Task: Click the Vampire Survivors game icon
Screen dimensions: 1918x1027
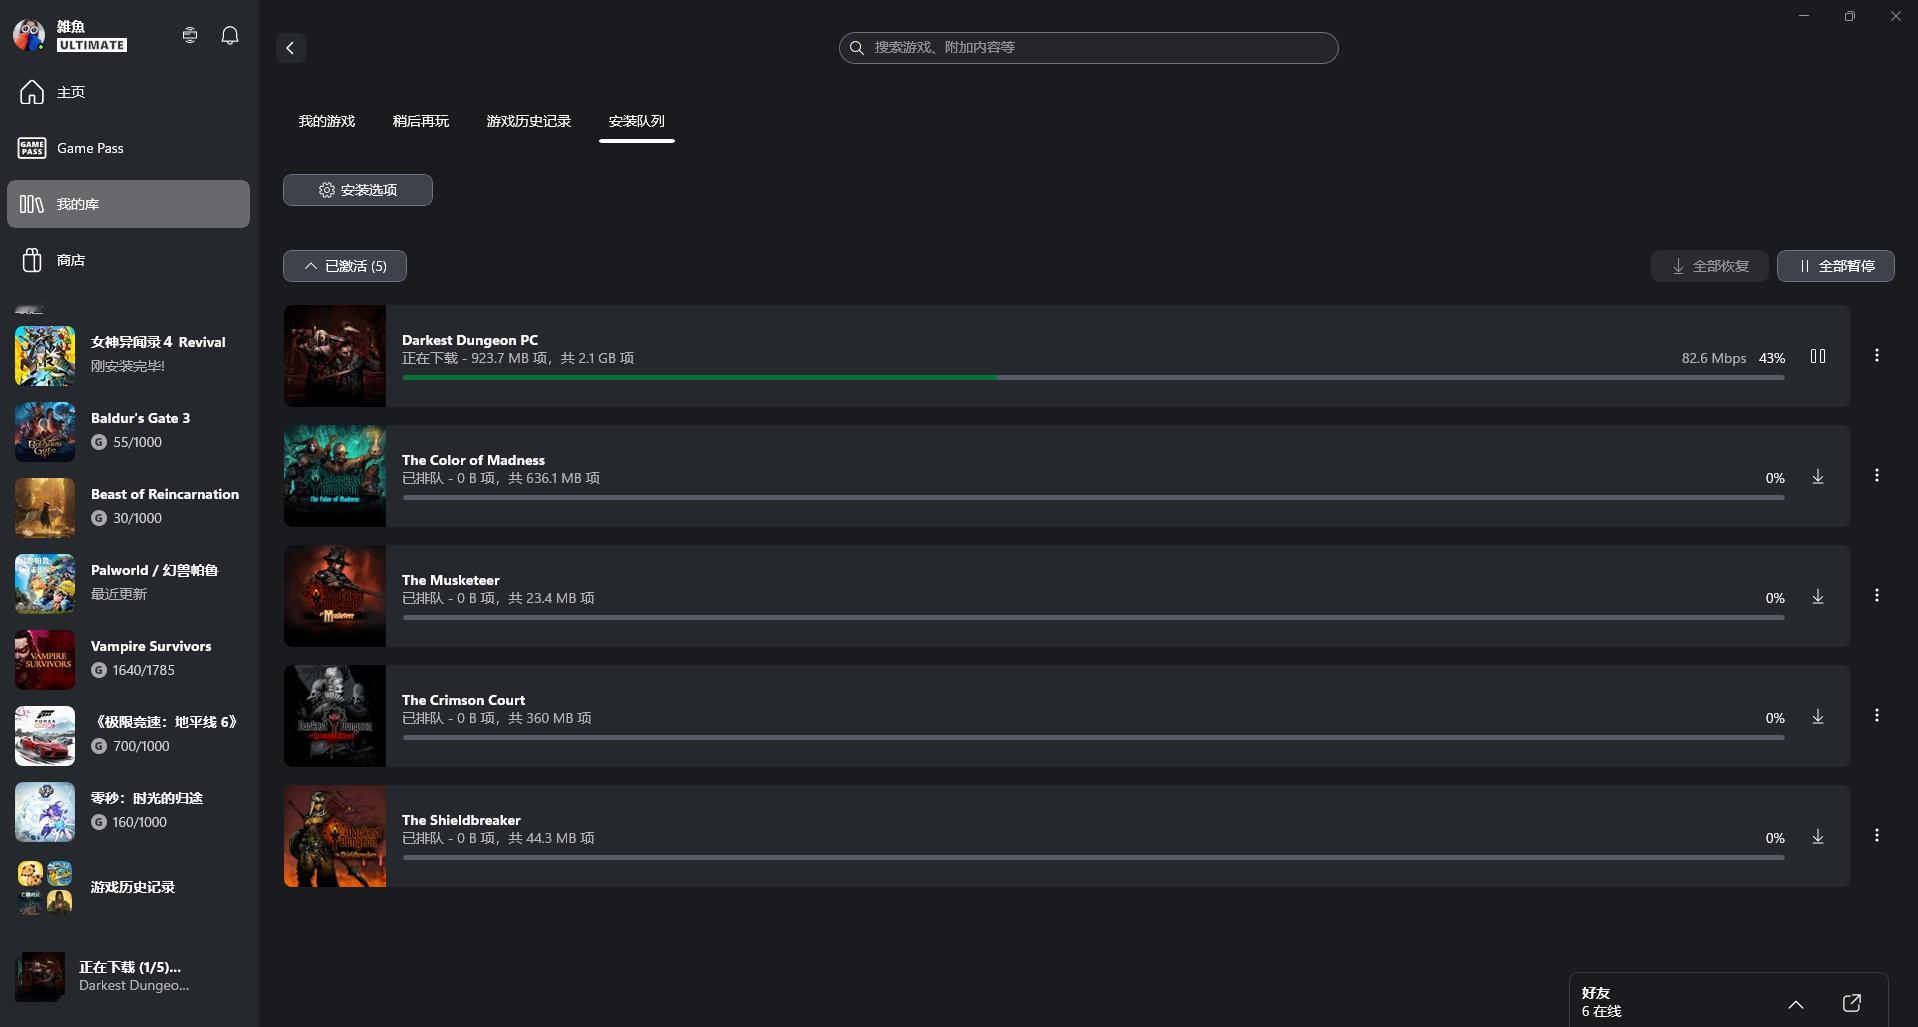Action: tap(45, 660)
